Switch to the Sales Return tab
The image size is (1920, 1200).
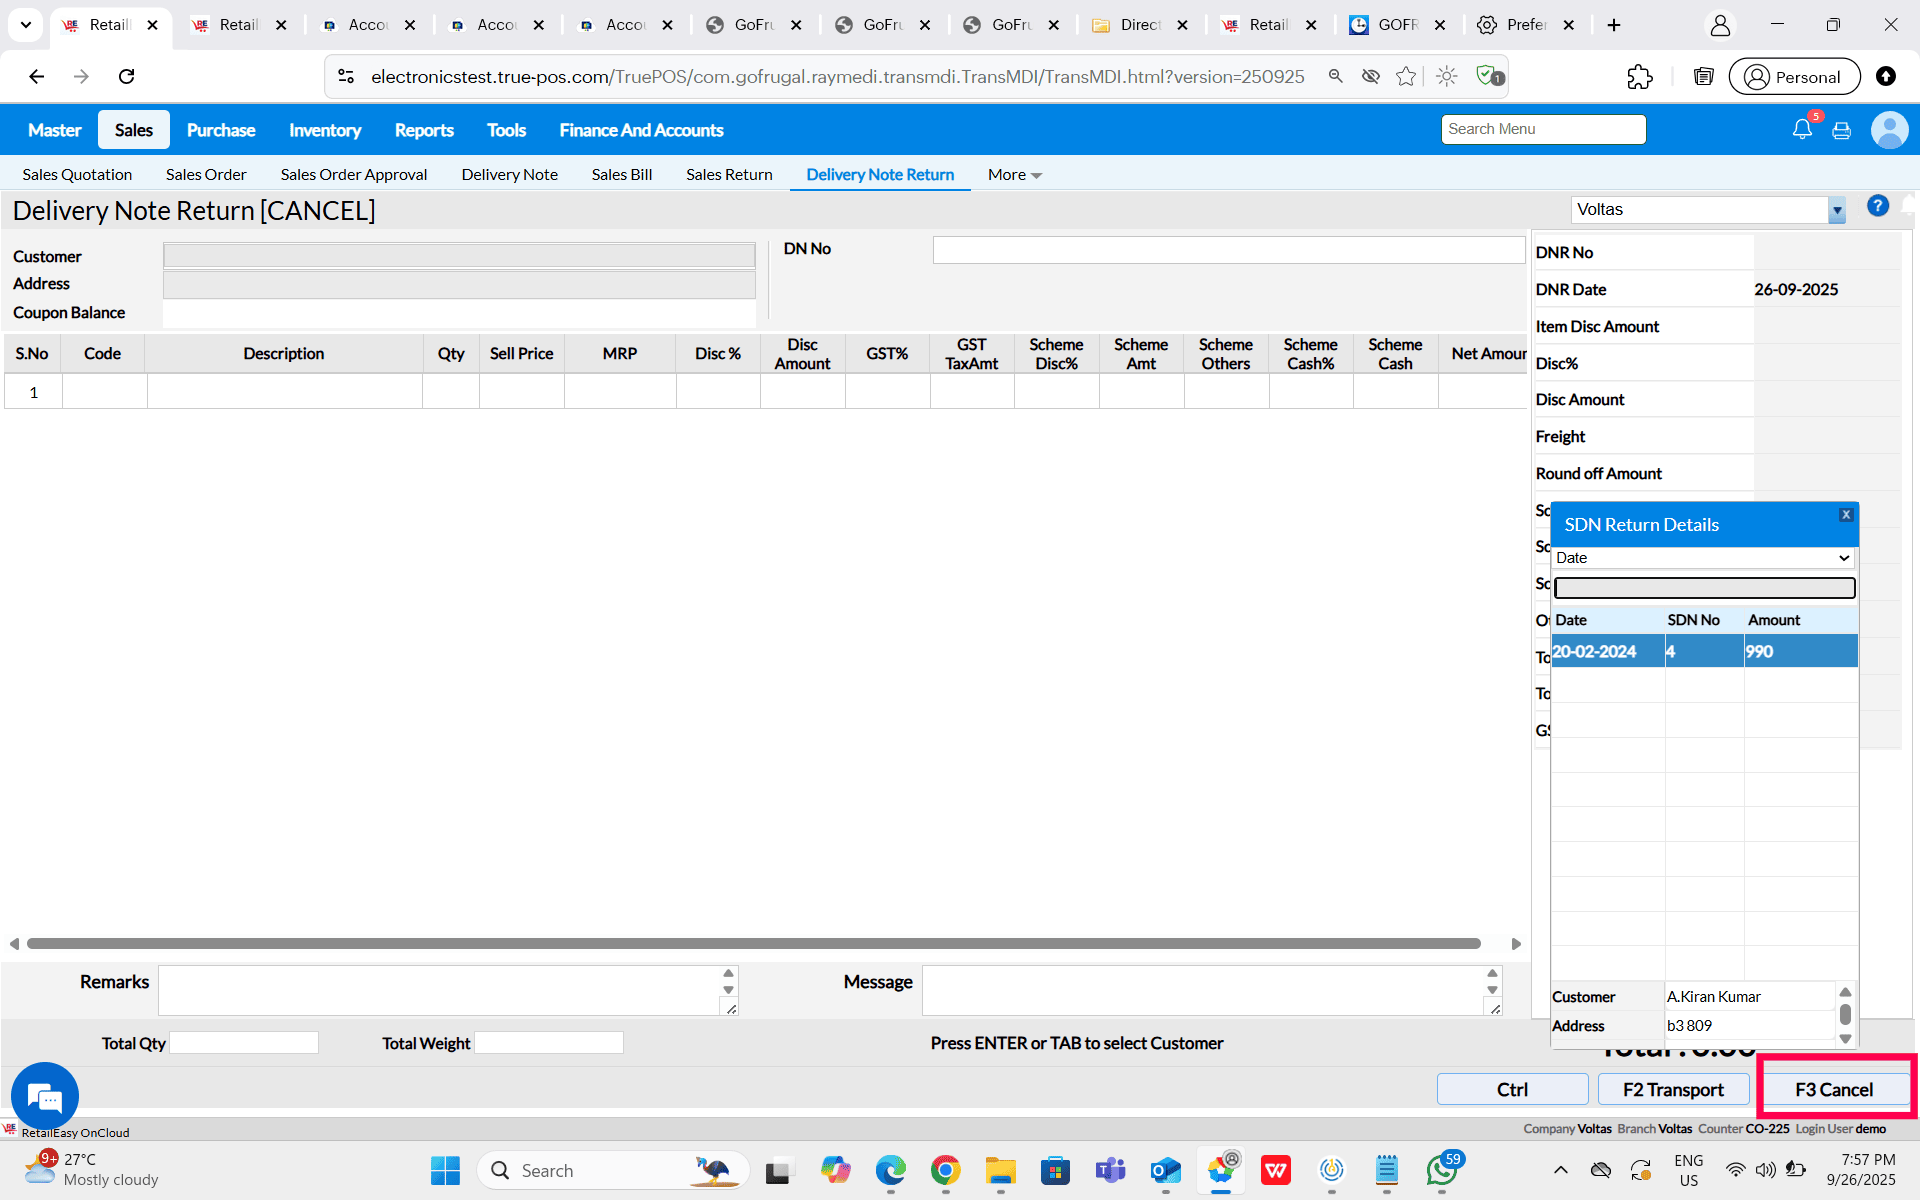click(x=729, y=175)
